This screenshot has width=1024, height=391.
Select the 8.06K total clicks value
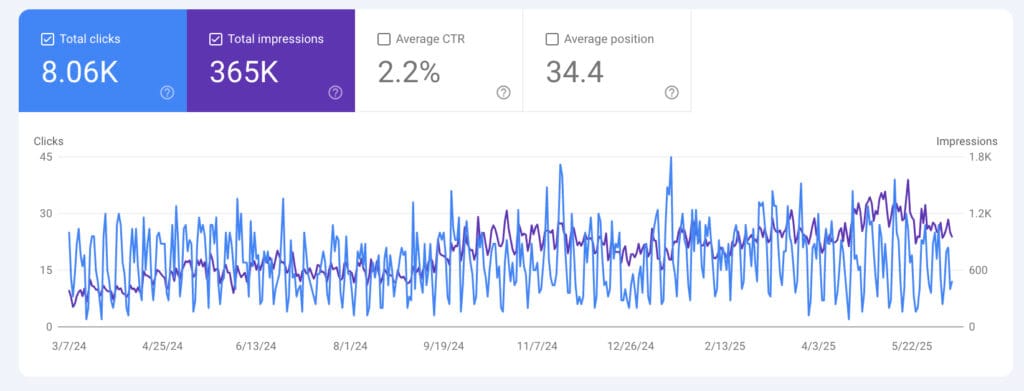point(80,72)
